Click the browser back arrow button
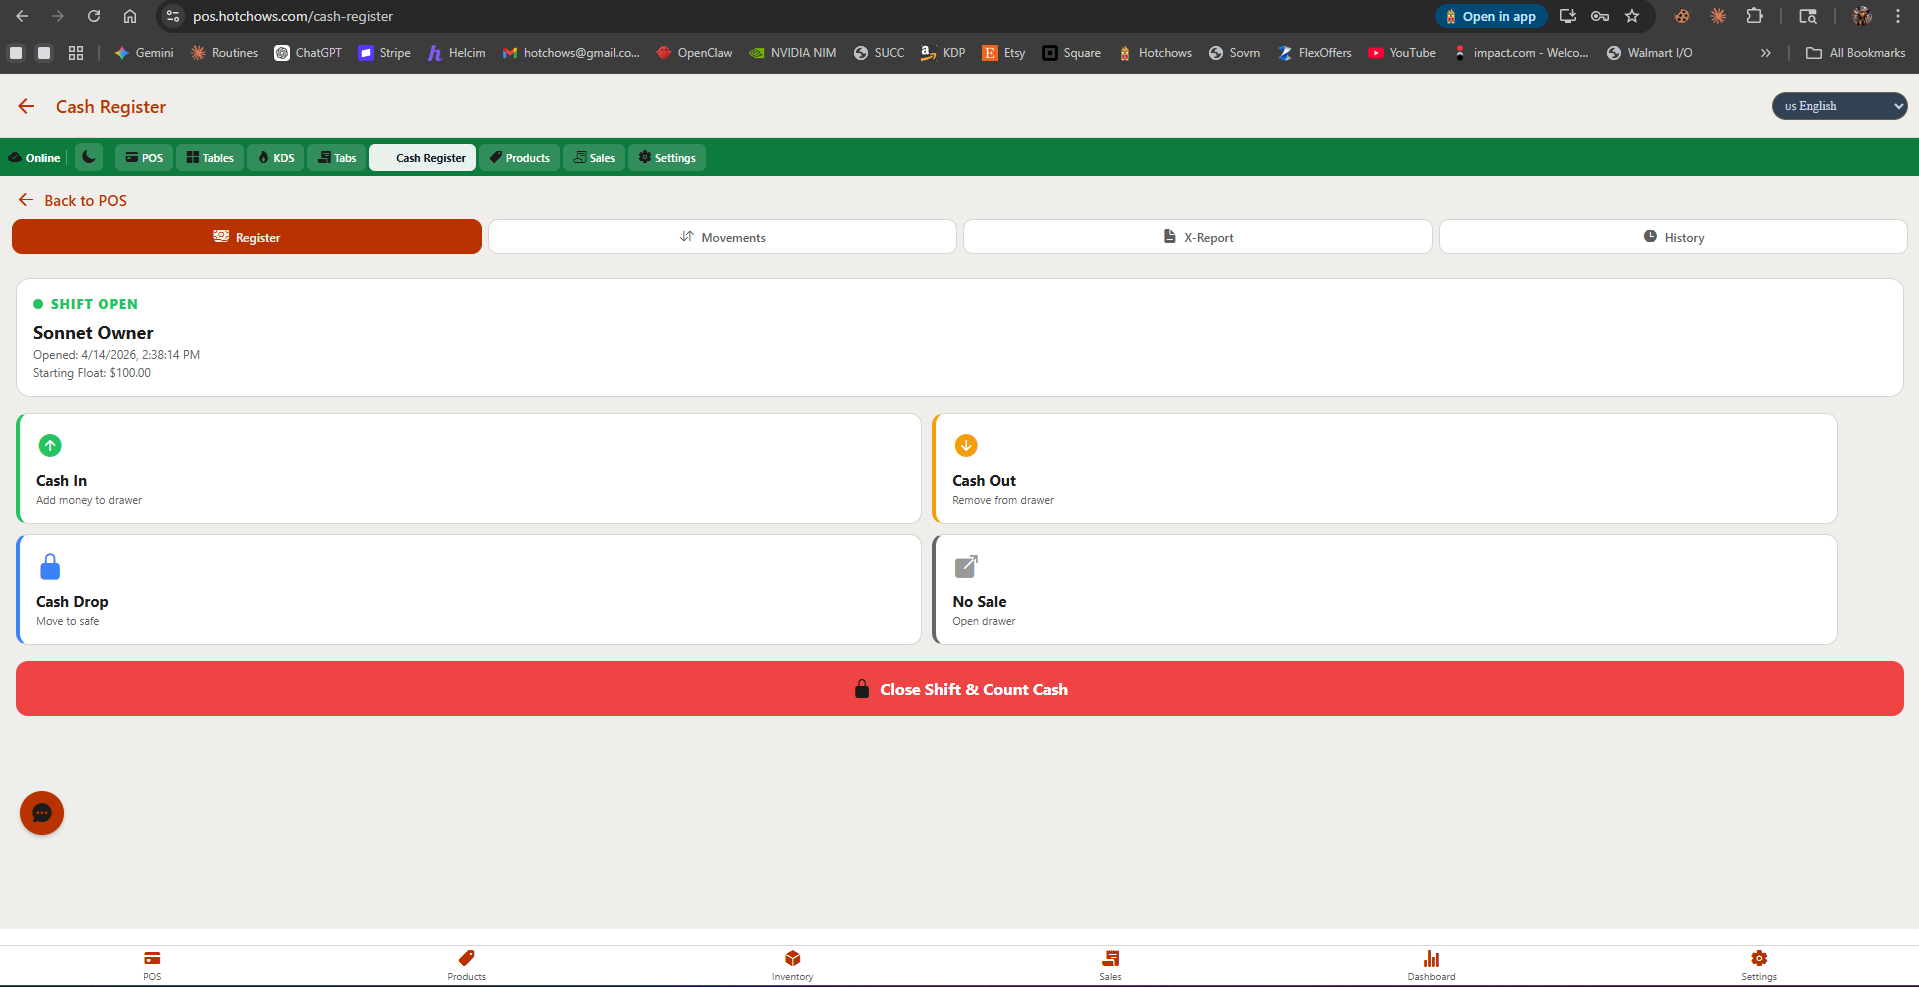1919x987 pixels. click(22, 16)
